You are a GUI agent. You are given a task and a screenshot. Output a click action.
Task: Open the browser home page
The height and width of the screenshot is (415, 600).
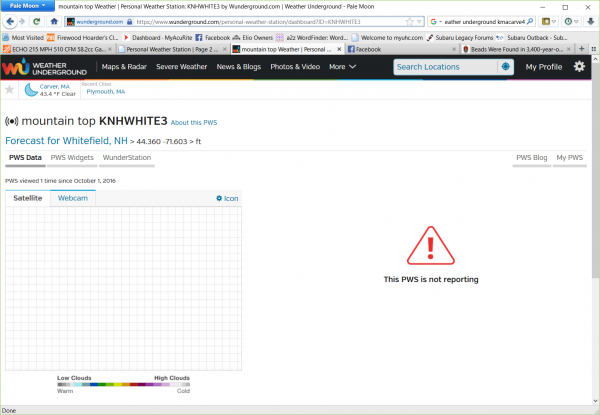point(54,21)
